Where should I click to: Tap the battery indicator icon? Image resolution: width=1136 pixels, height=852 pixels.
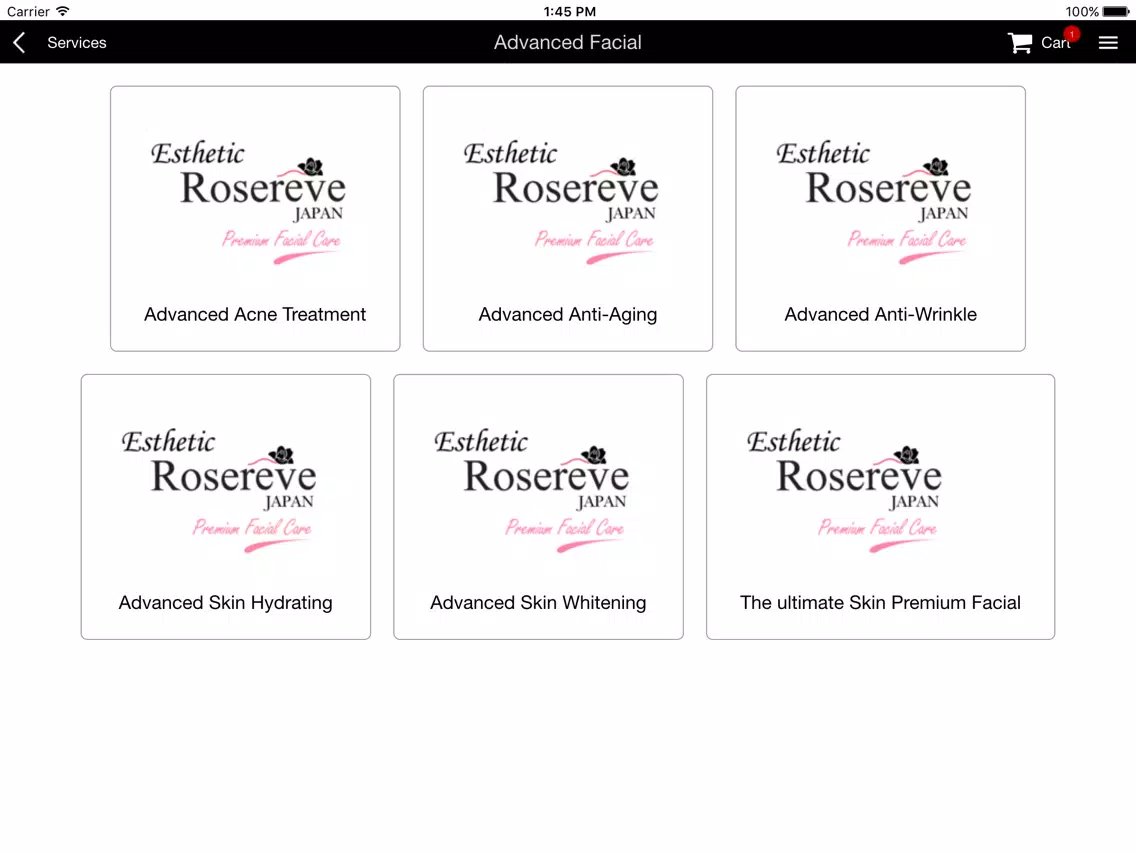[x=1116, y=11]
